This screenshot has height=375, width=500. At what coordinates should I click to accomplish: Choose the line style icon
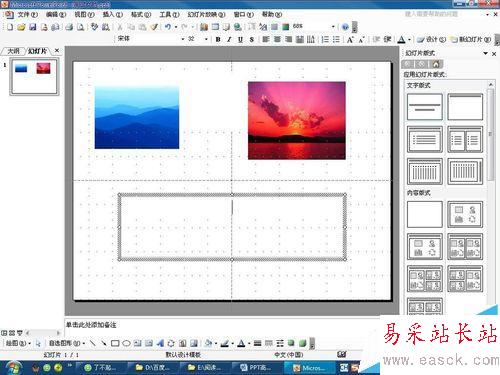pos(257,343)
